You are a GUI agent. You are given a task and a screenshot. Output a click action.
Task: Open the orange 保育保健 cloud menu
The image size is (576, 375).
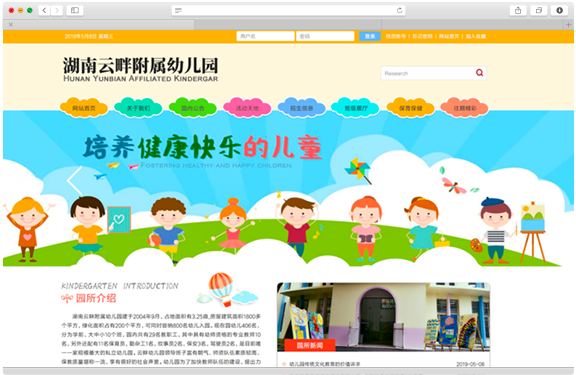410,108
